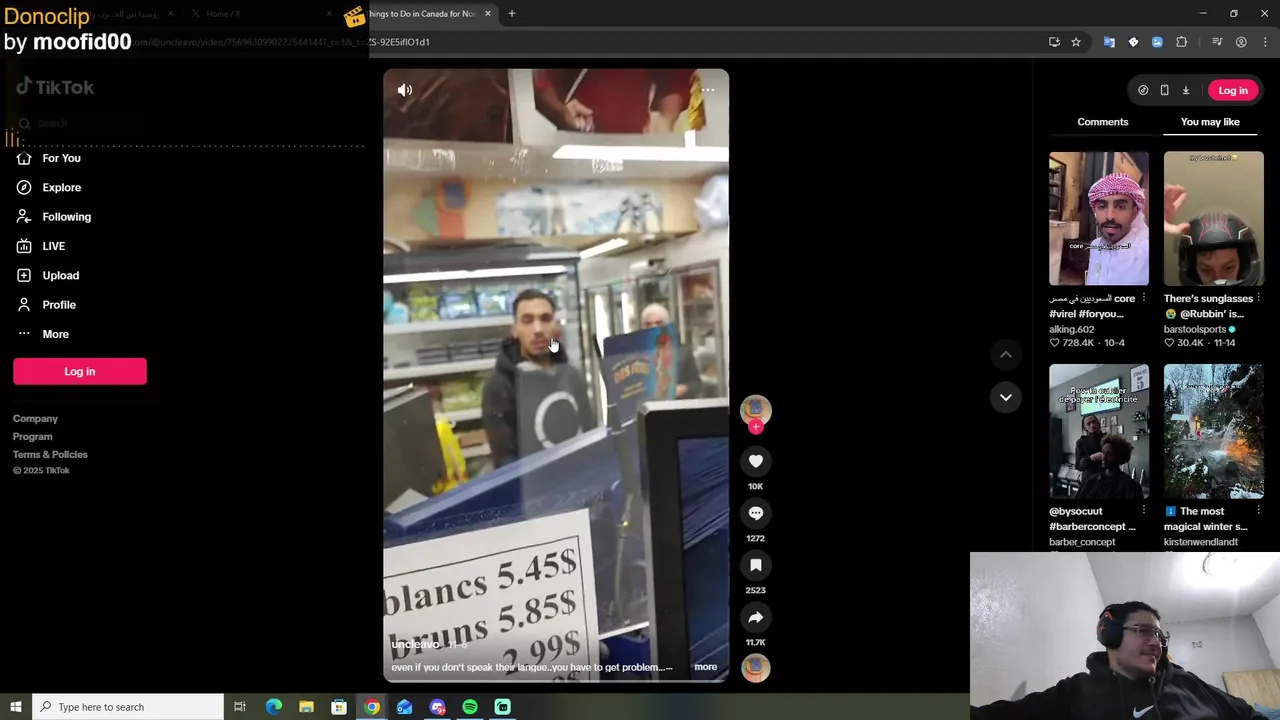Image resolution: width=1280 pixels, height=720 pixels.
Task: Close the 'Things to Do in Canada' tab
Action: point(487,13)
